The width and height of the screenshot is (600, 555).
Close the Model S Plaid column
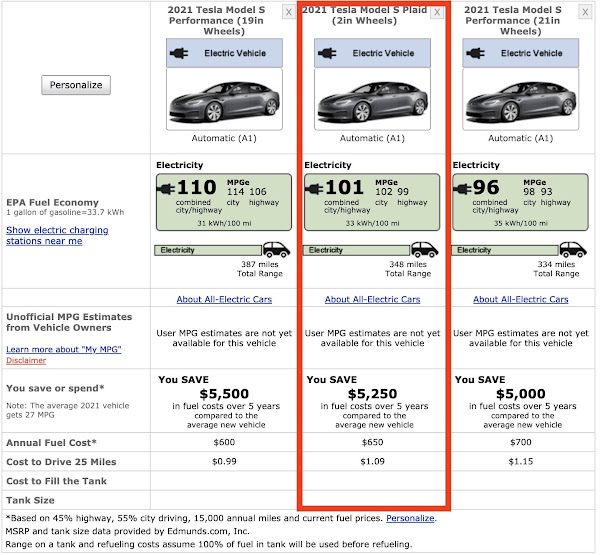[x=437, y=11]
